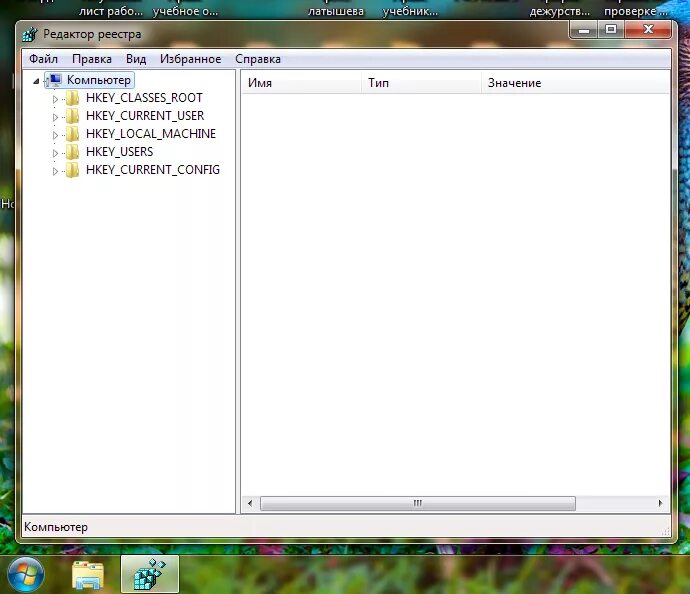Click the Значение column header
The height and width of the screenshot is (594, 690).
[x=576, y=83]
